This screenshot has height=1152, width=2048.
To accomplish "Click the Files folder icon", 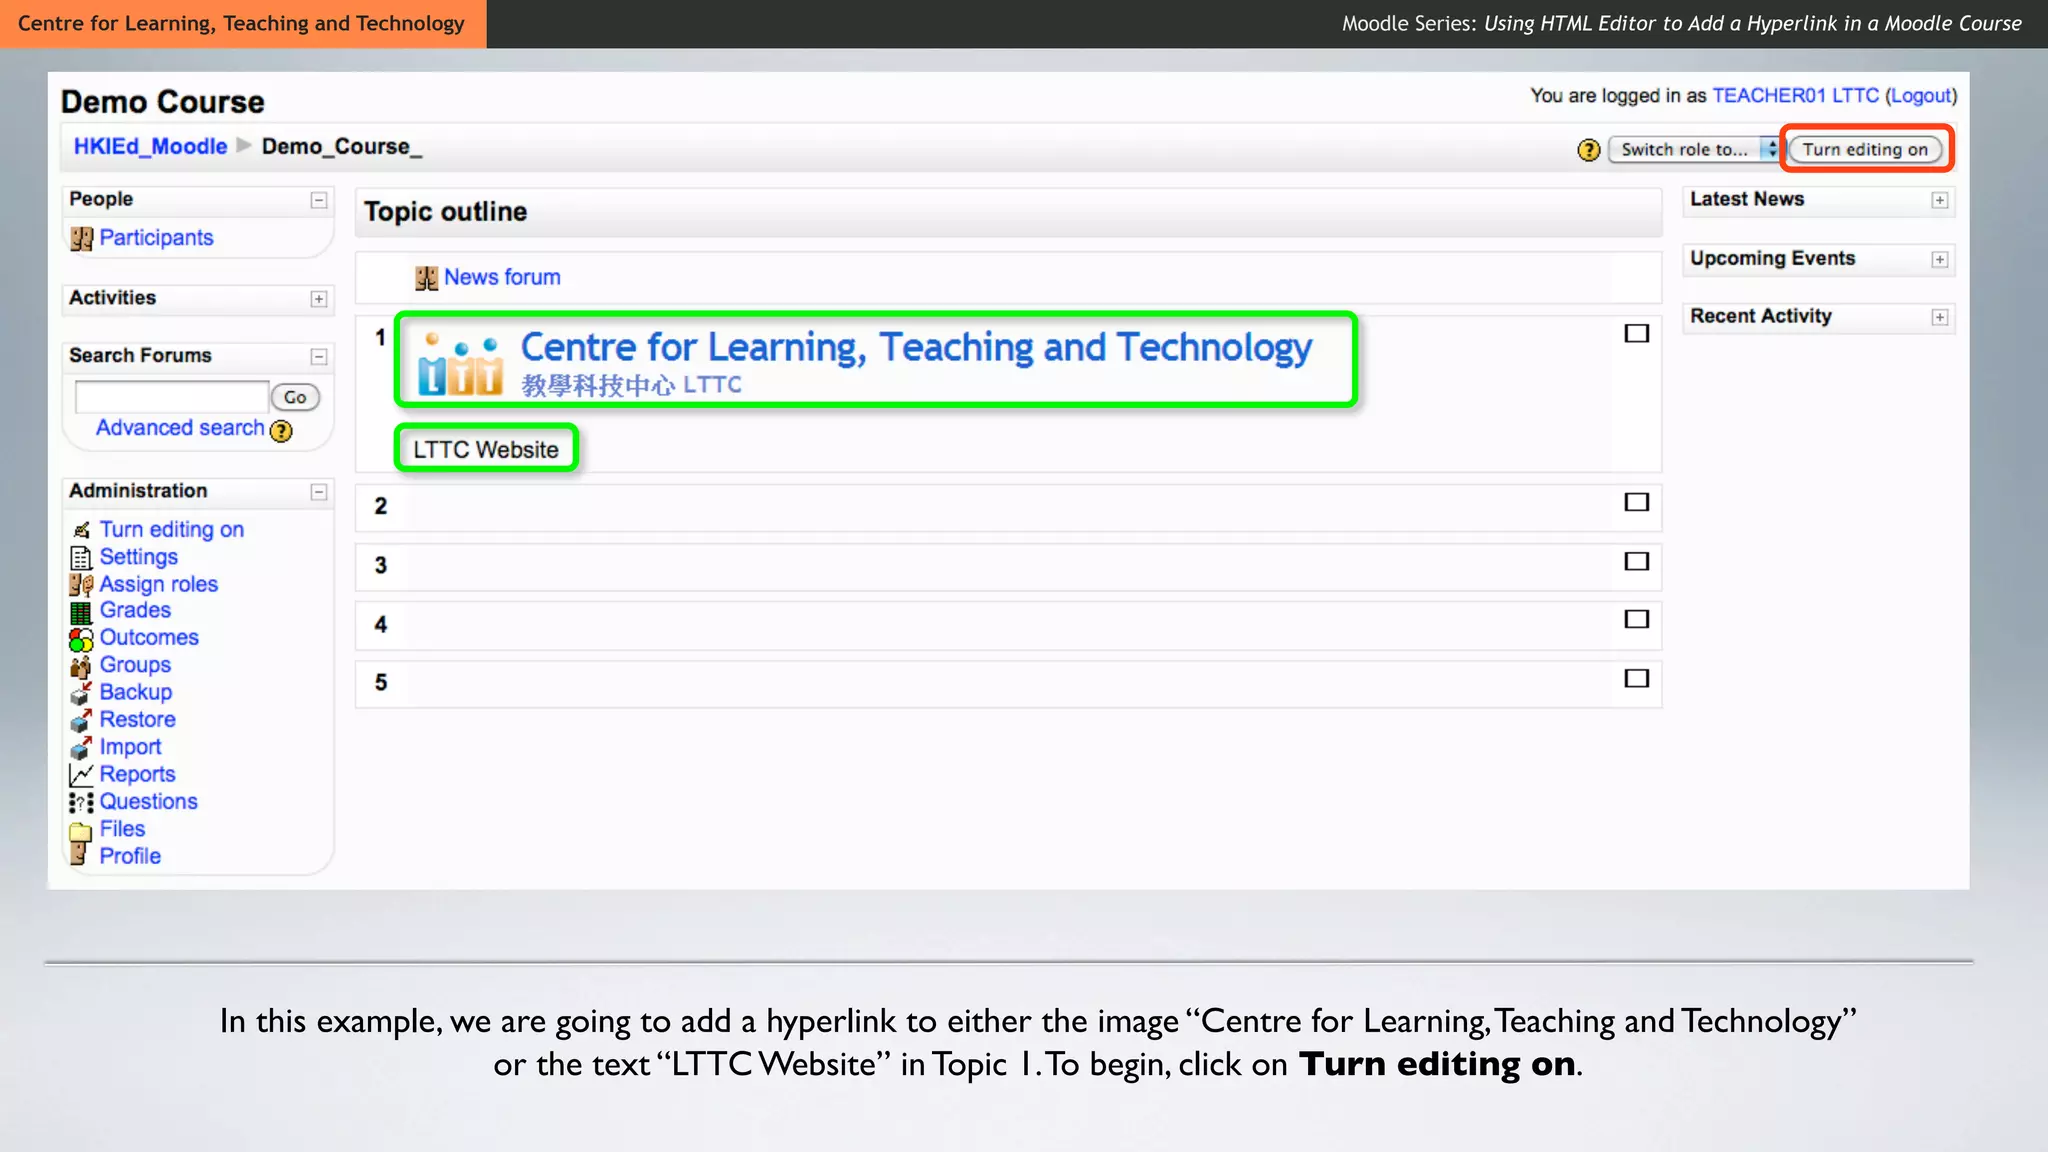I will point(81,831).
